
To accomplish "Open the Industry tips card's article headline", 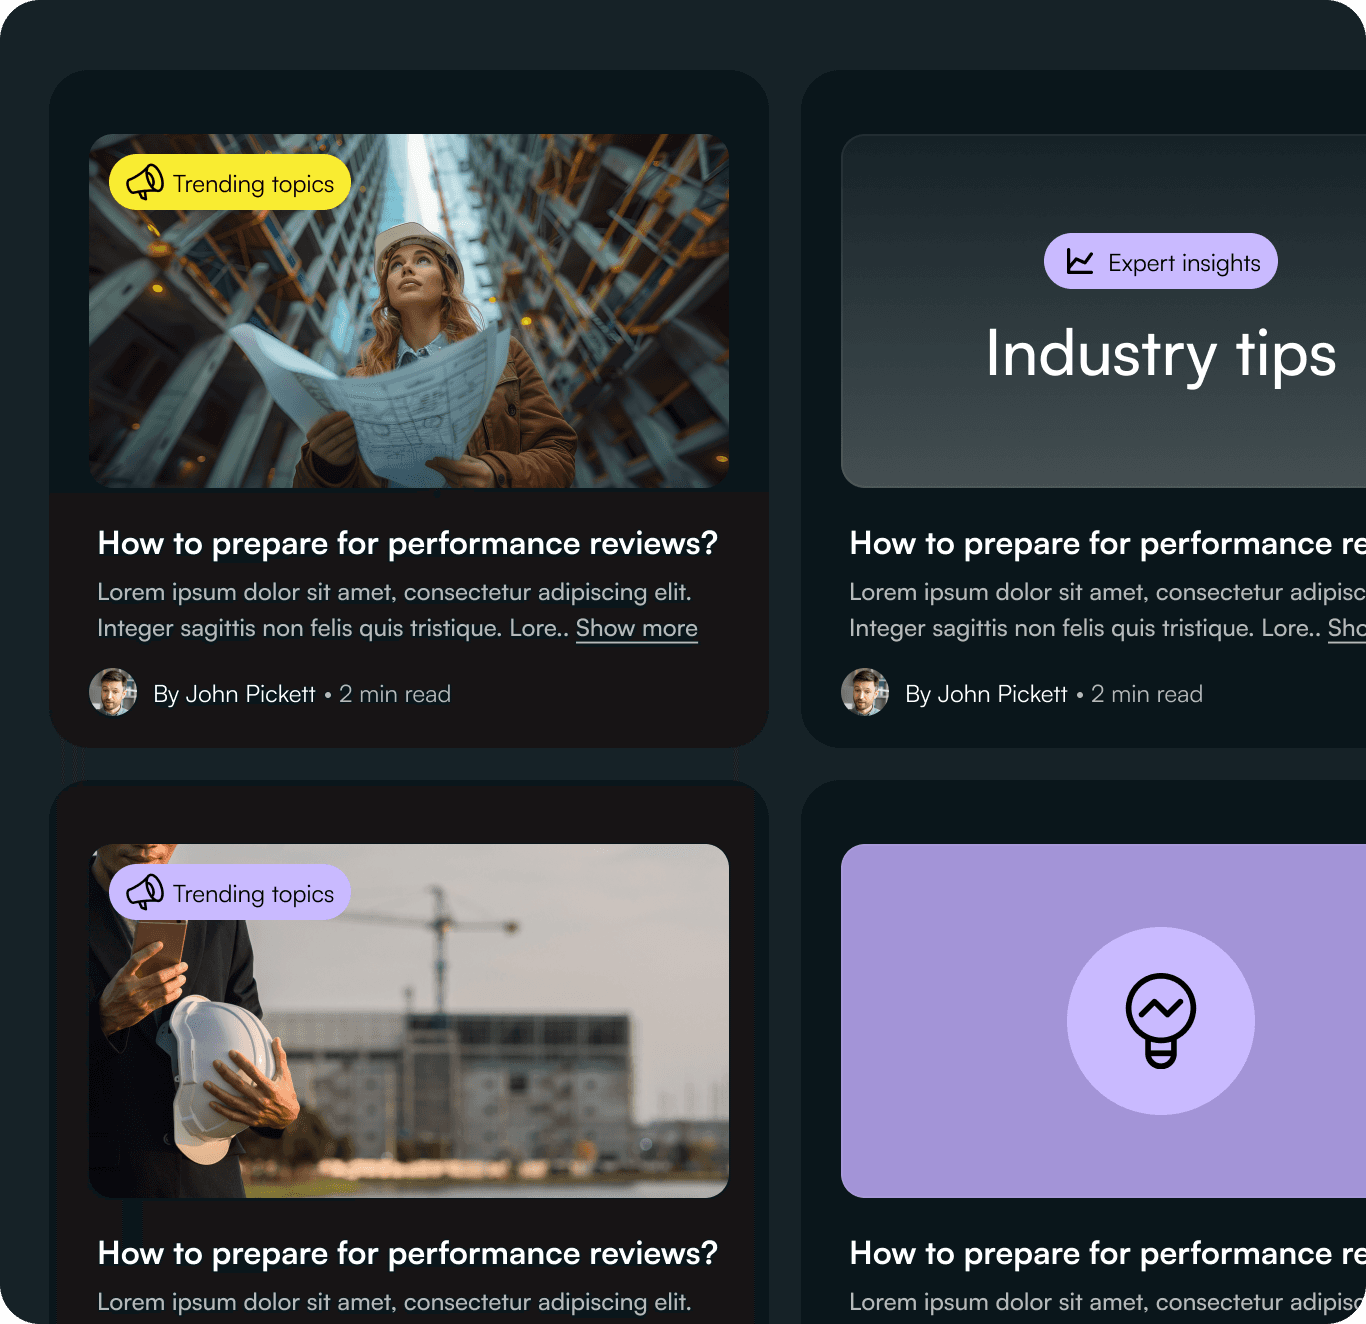I will click(1108, 543).
